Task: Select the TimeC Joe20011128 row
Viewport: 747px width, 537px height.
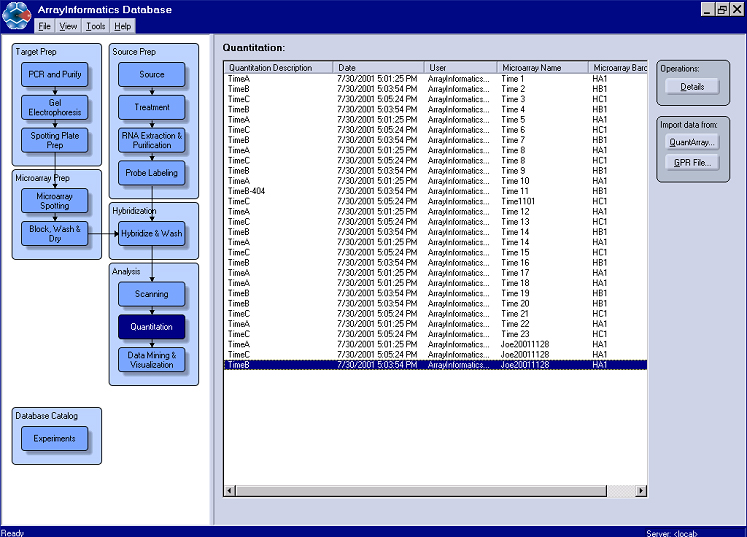Action: point(435,355)
